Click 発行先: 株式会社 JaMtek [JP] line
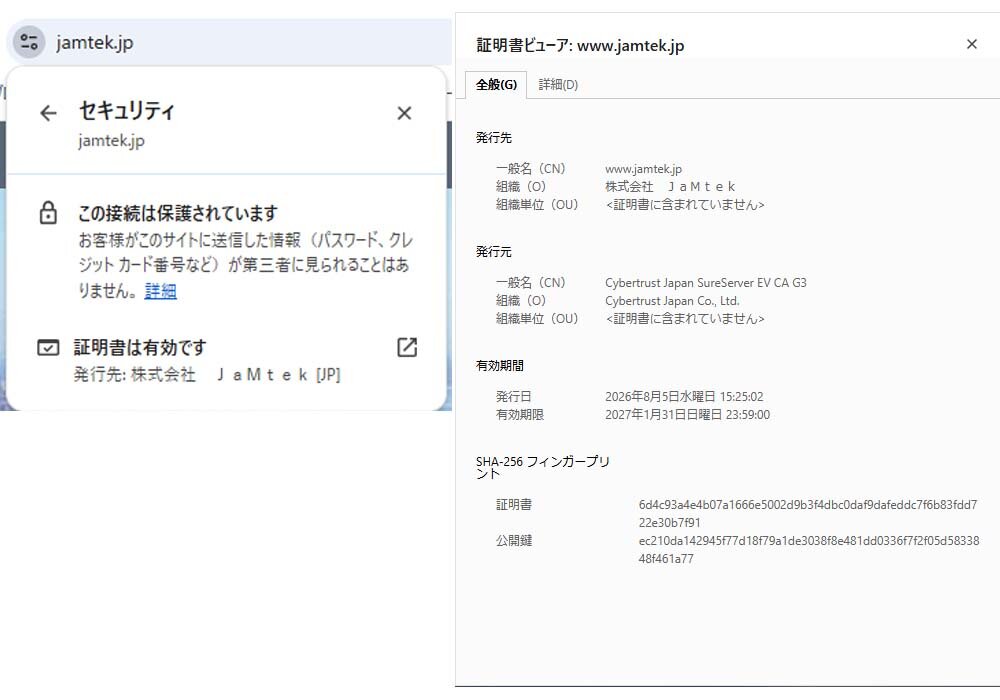The image size is (1000, 700). [207, 374]
